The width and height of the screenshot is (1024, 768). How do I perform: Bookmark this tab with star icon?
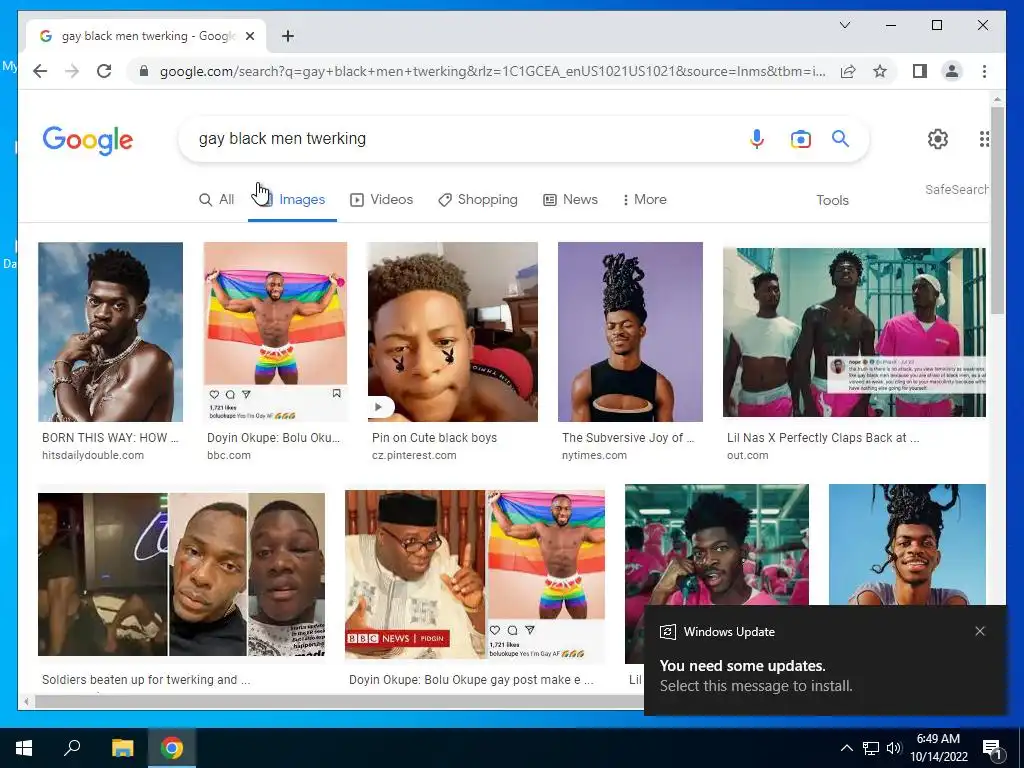pos(880,71)
